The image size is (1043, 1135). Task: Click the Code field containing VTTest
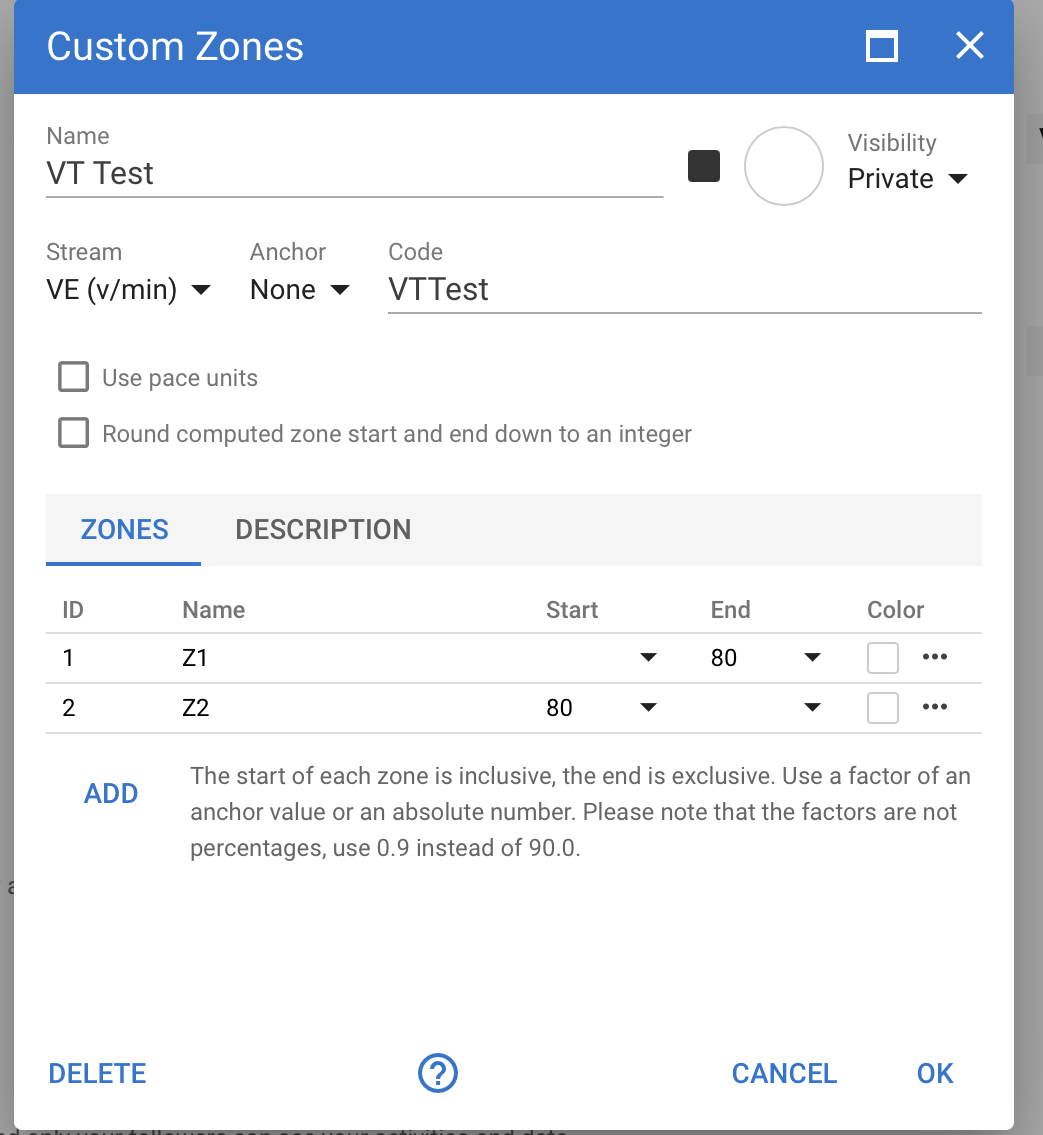[684, 290]
